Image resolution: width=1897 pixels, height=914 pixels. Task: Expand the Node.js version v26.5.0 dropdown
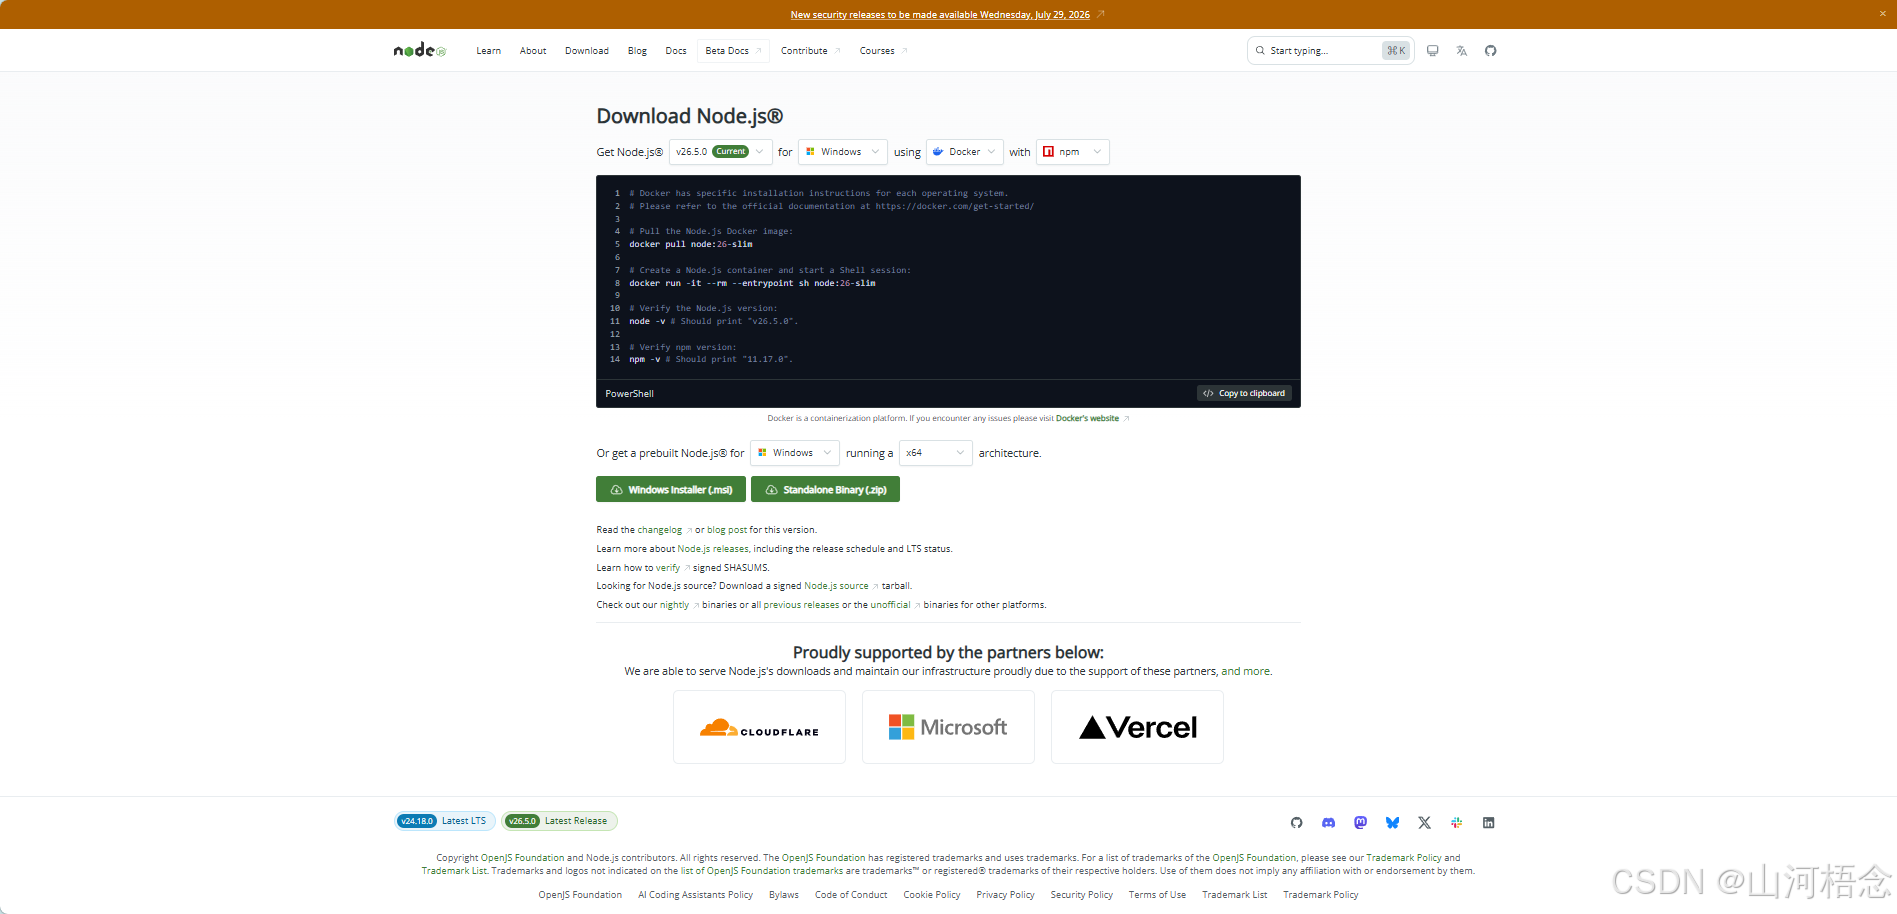click(720, 152)
